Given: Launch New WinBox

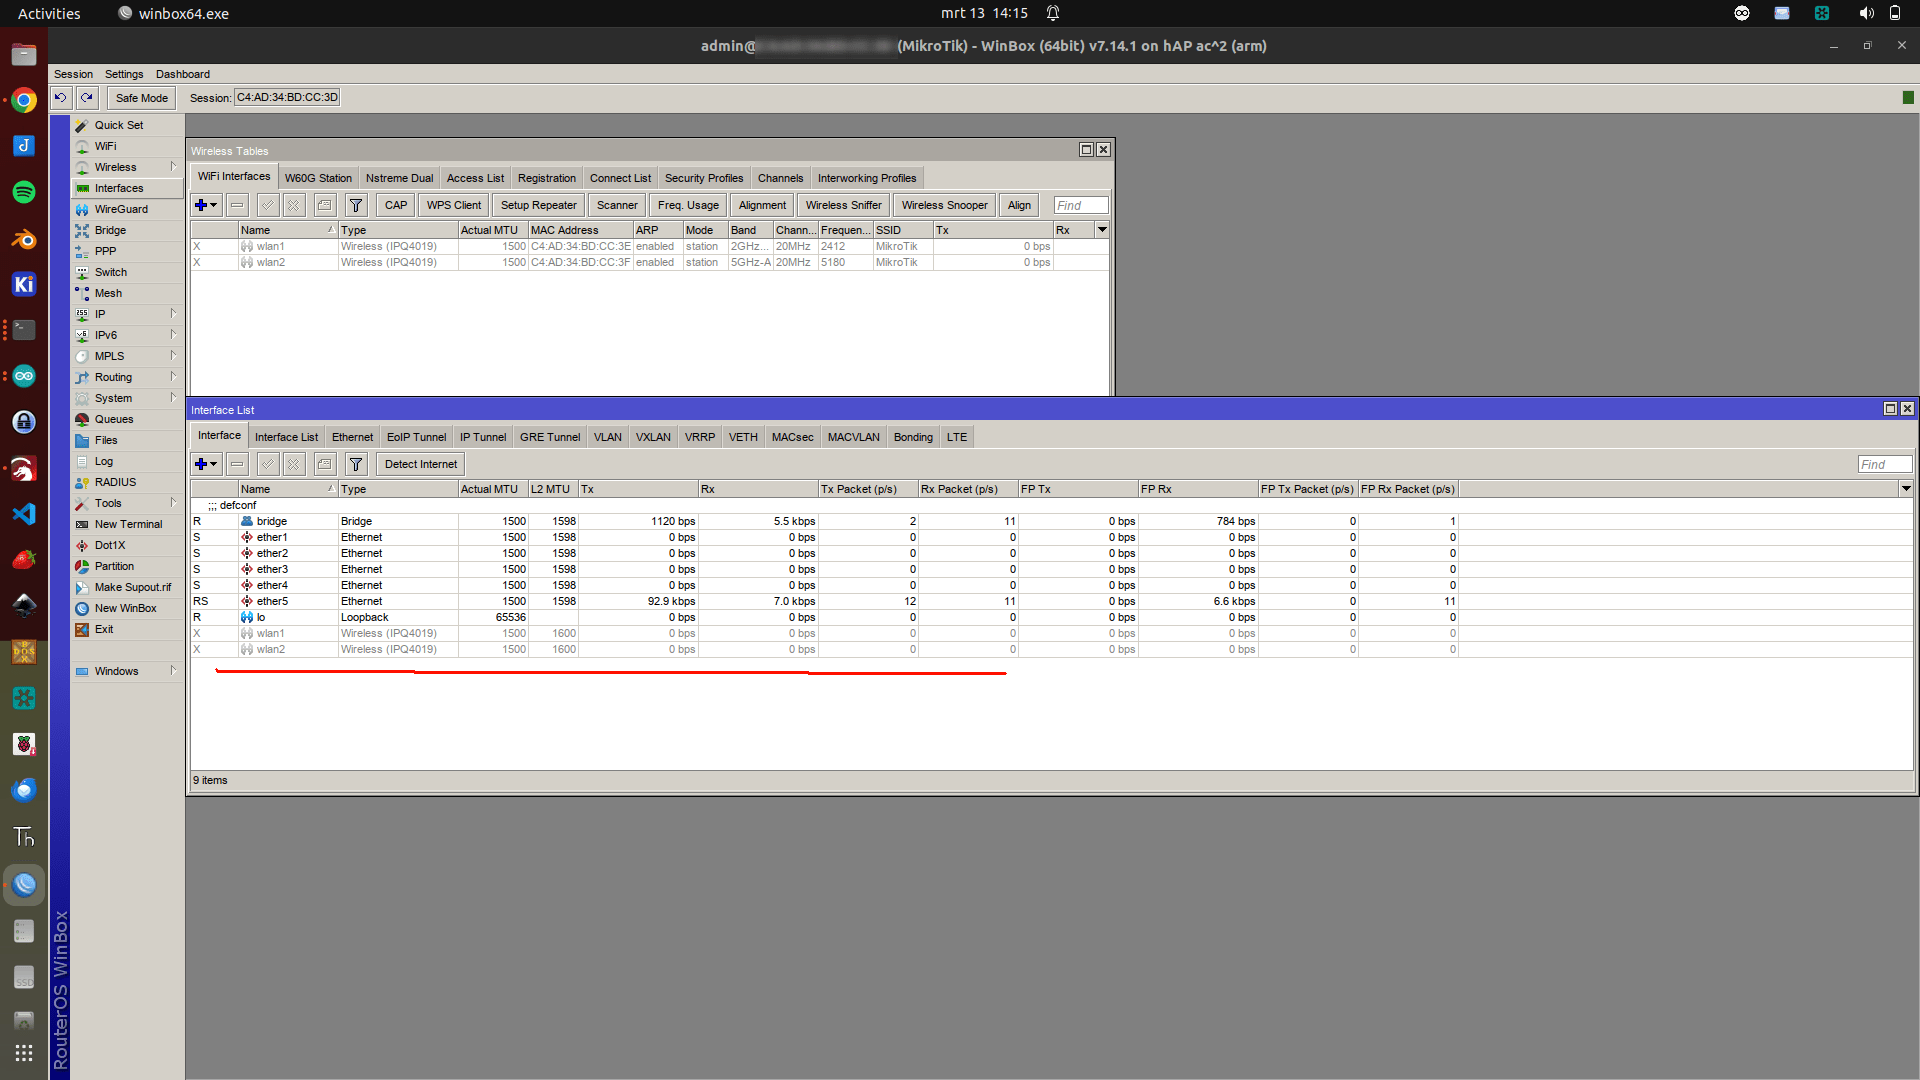Looking at the screenshot, I should click(127, 608).
